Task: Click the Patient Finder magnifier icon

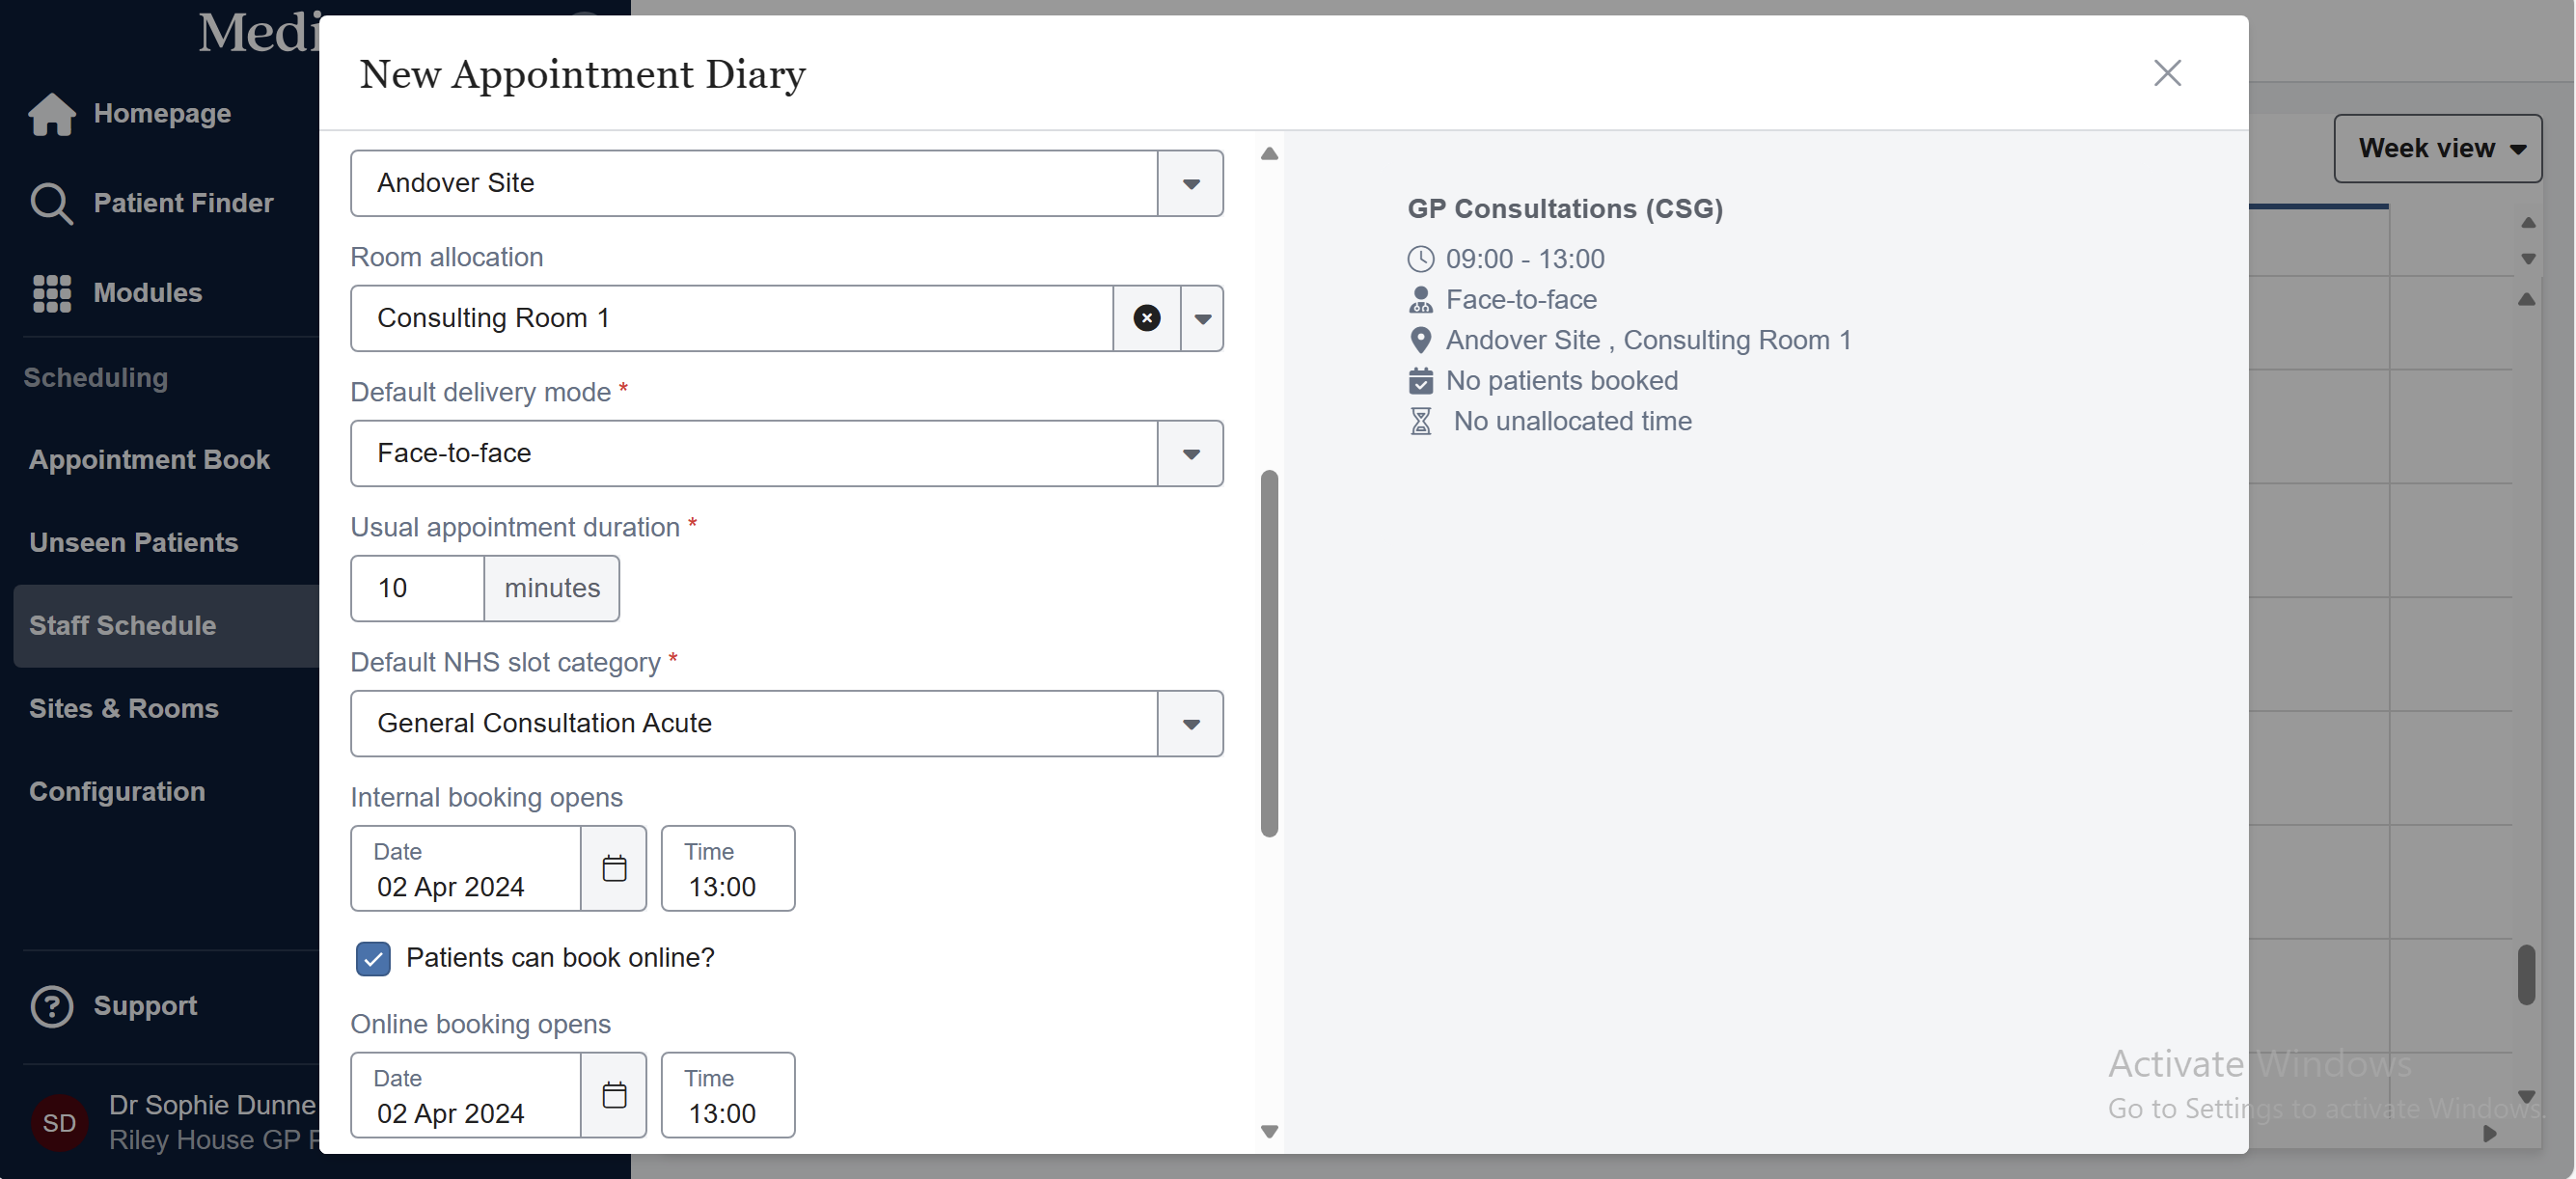Action: point(51,203)
